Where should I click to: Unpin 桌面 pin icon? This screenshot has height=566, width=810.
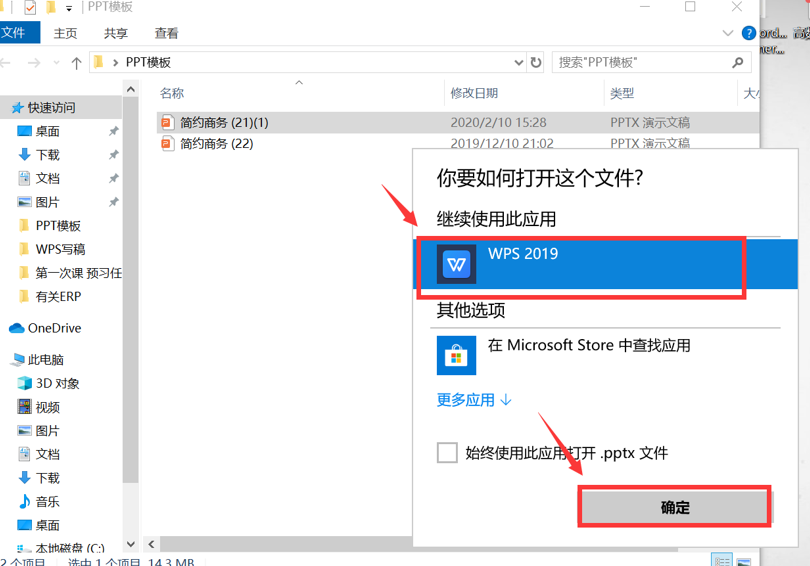point(114,131)
